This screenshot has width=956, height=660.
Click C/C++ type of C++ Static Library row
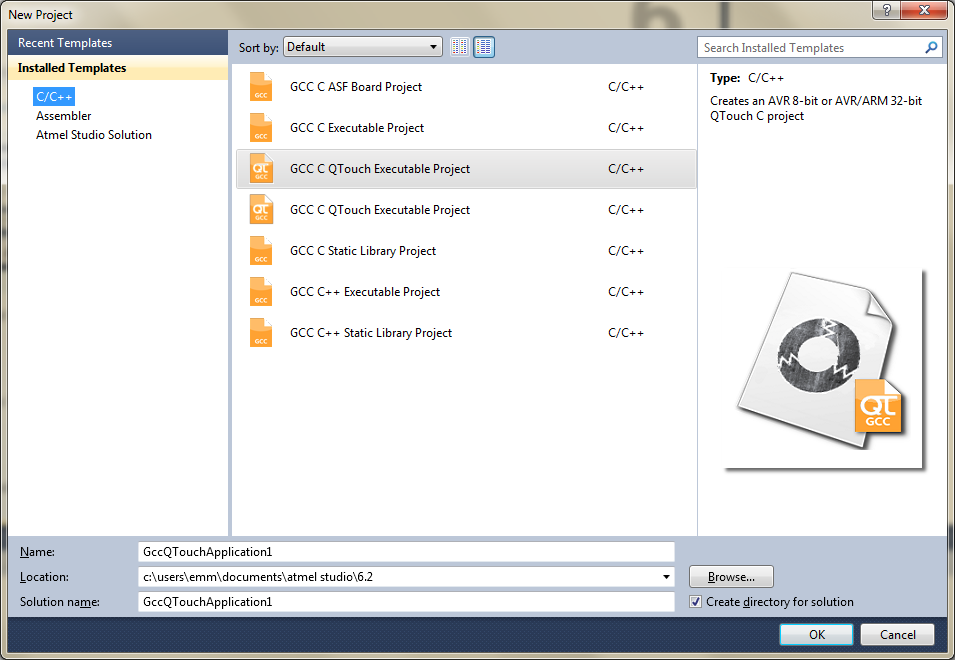(x=626, y=333)
